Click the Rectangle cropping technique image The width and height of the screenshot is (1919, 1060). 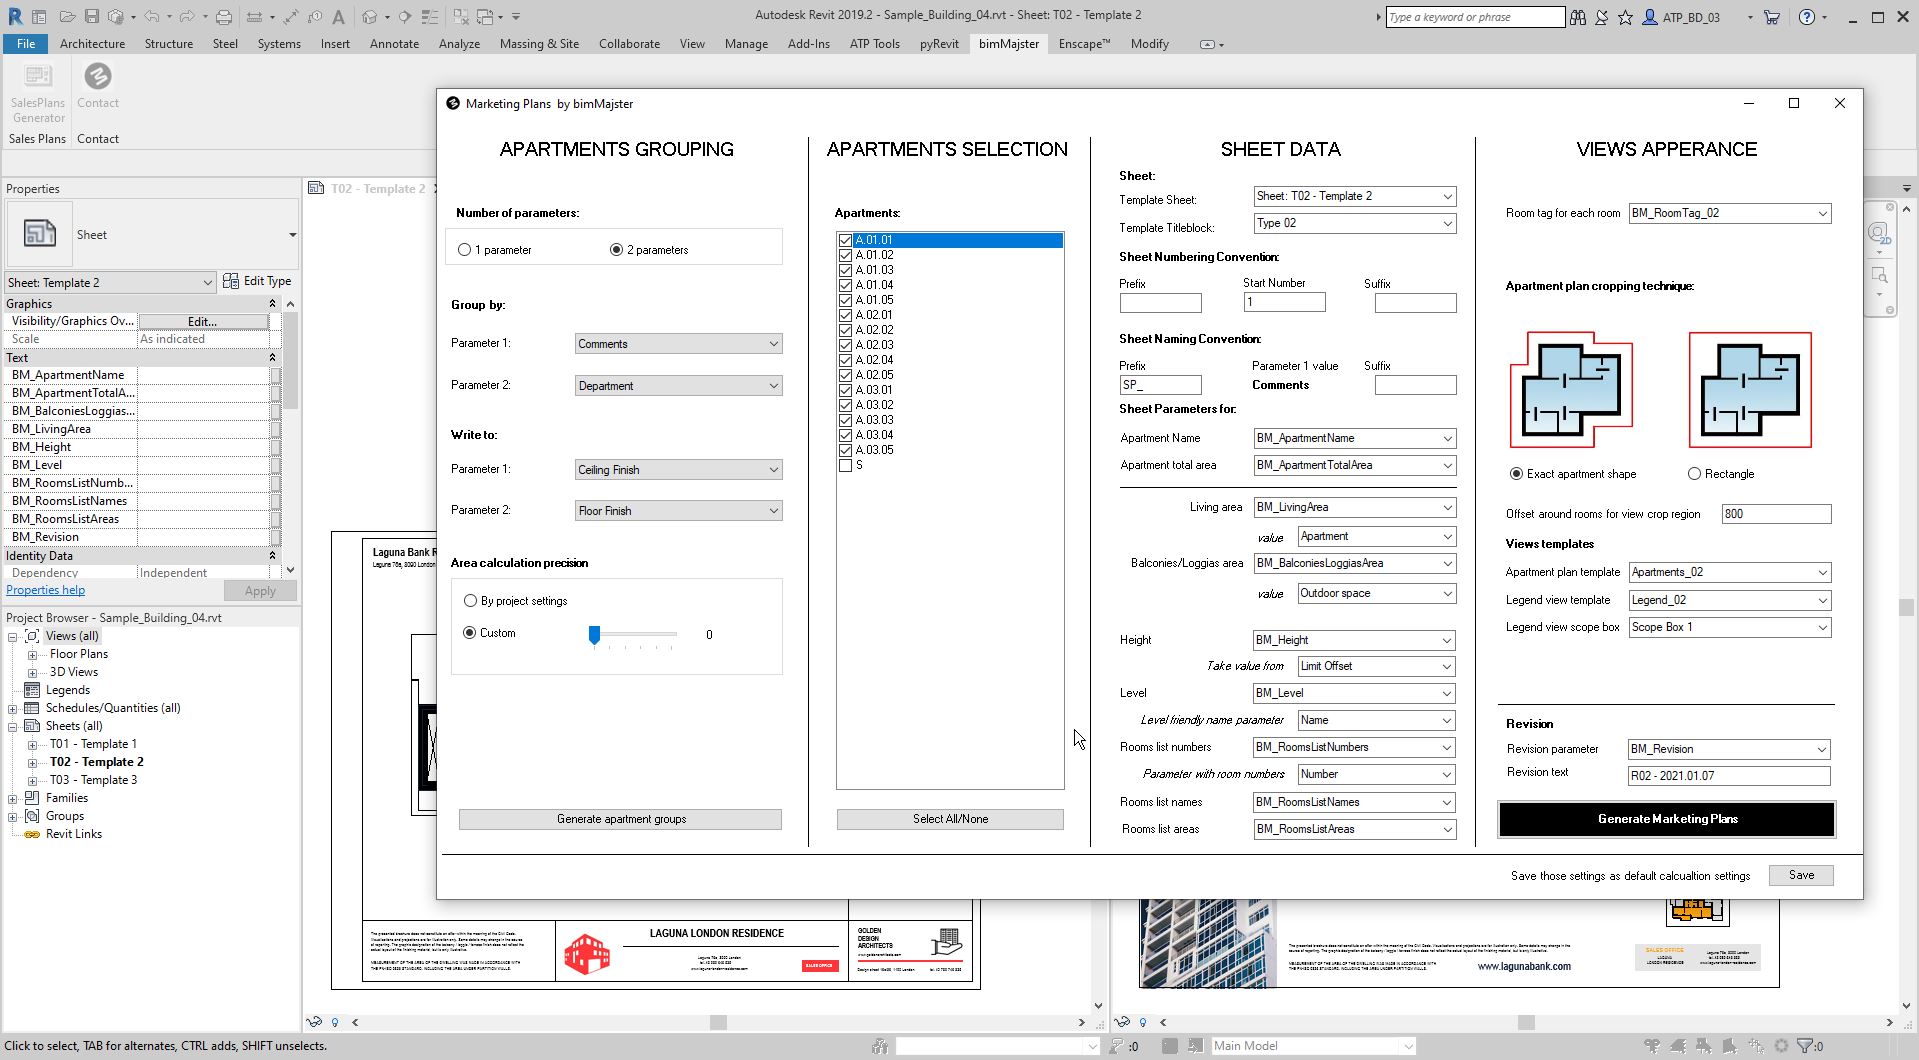coord(1749,390)
